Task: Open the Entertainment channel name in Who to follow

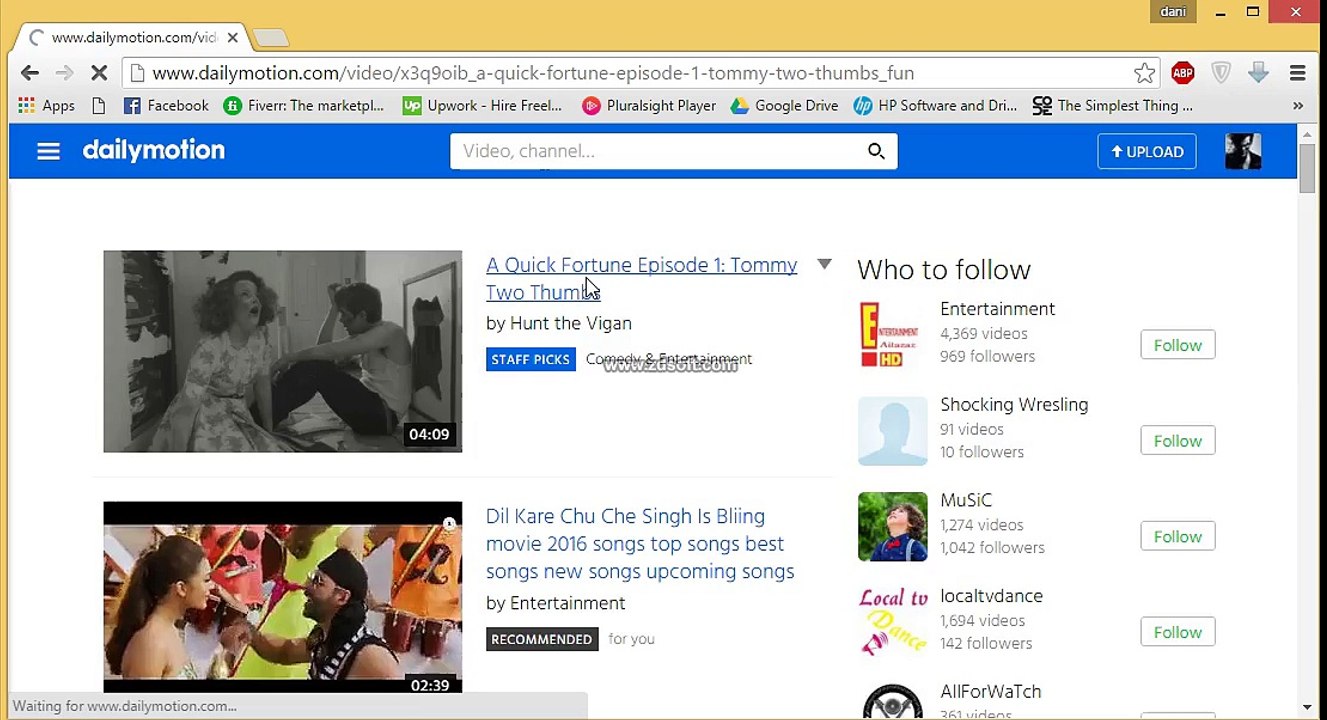Action: point(997,309)
